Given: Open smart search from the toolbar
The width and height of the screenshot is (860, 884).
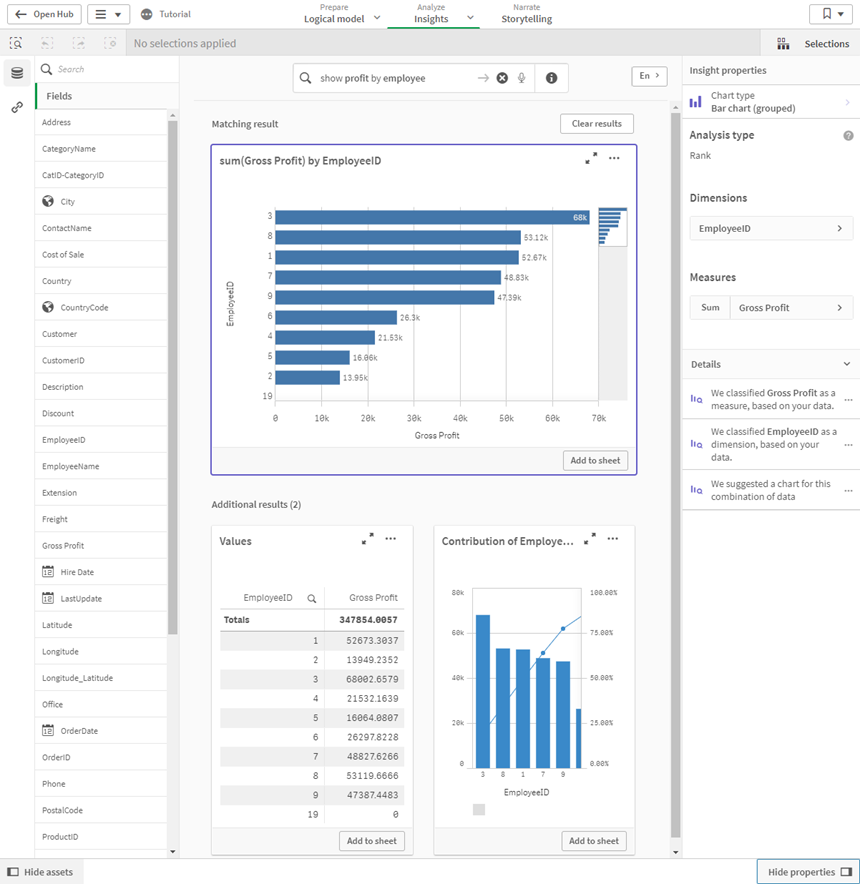Looking at the screenshot, I should 16,44.
